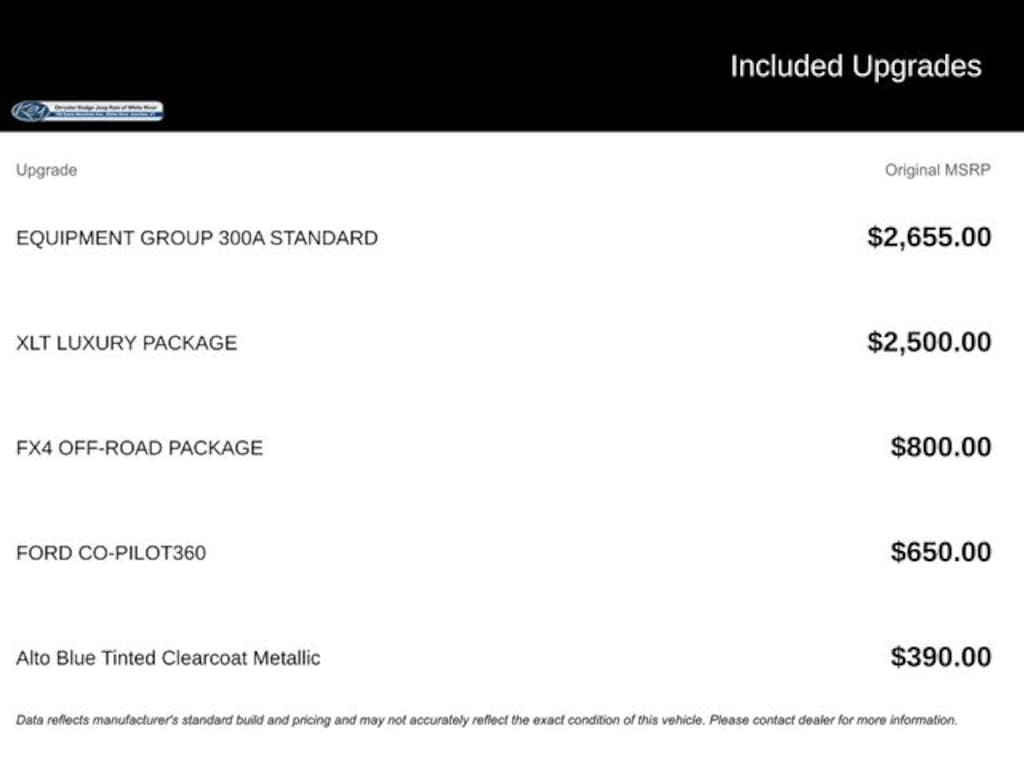
Task: Click the word PACKAGE in FX4 row
Action: pyautogui.click(x=215, y=448)
